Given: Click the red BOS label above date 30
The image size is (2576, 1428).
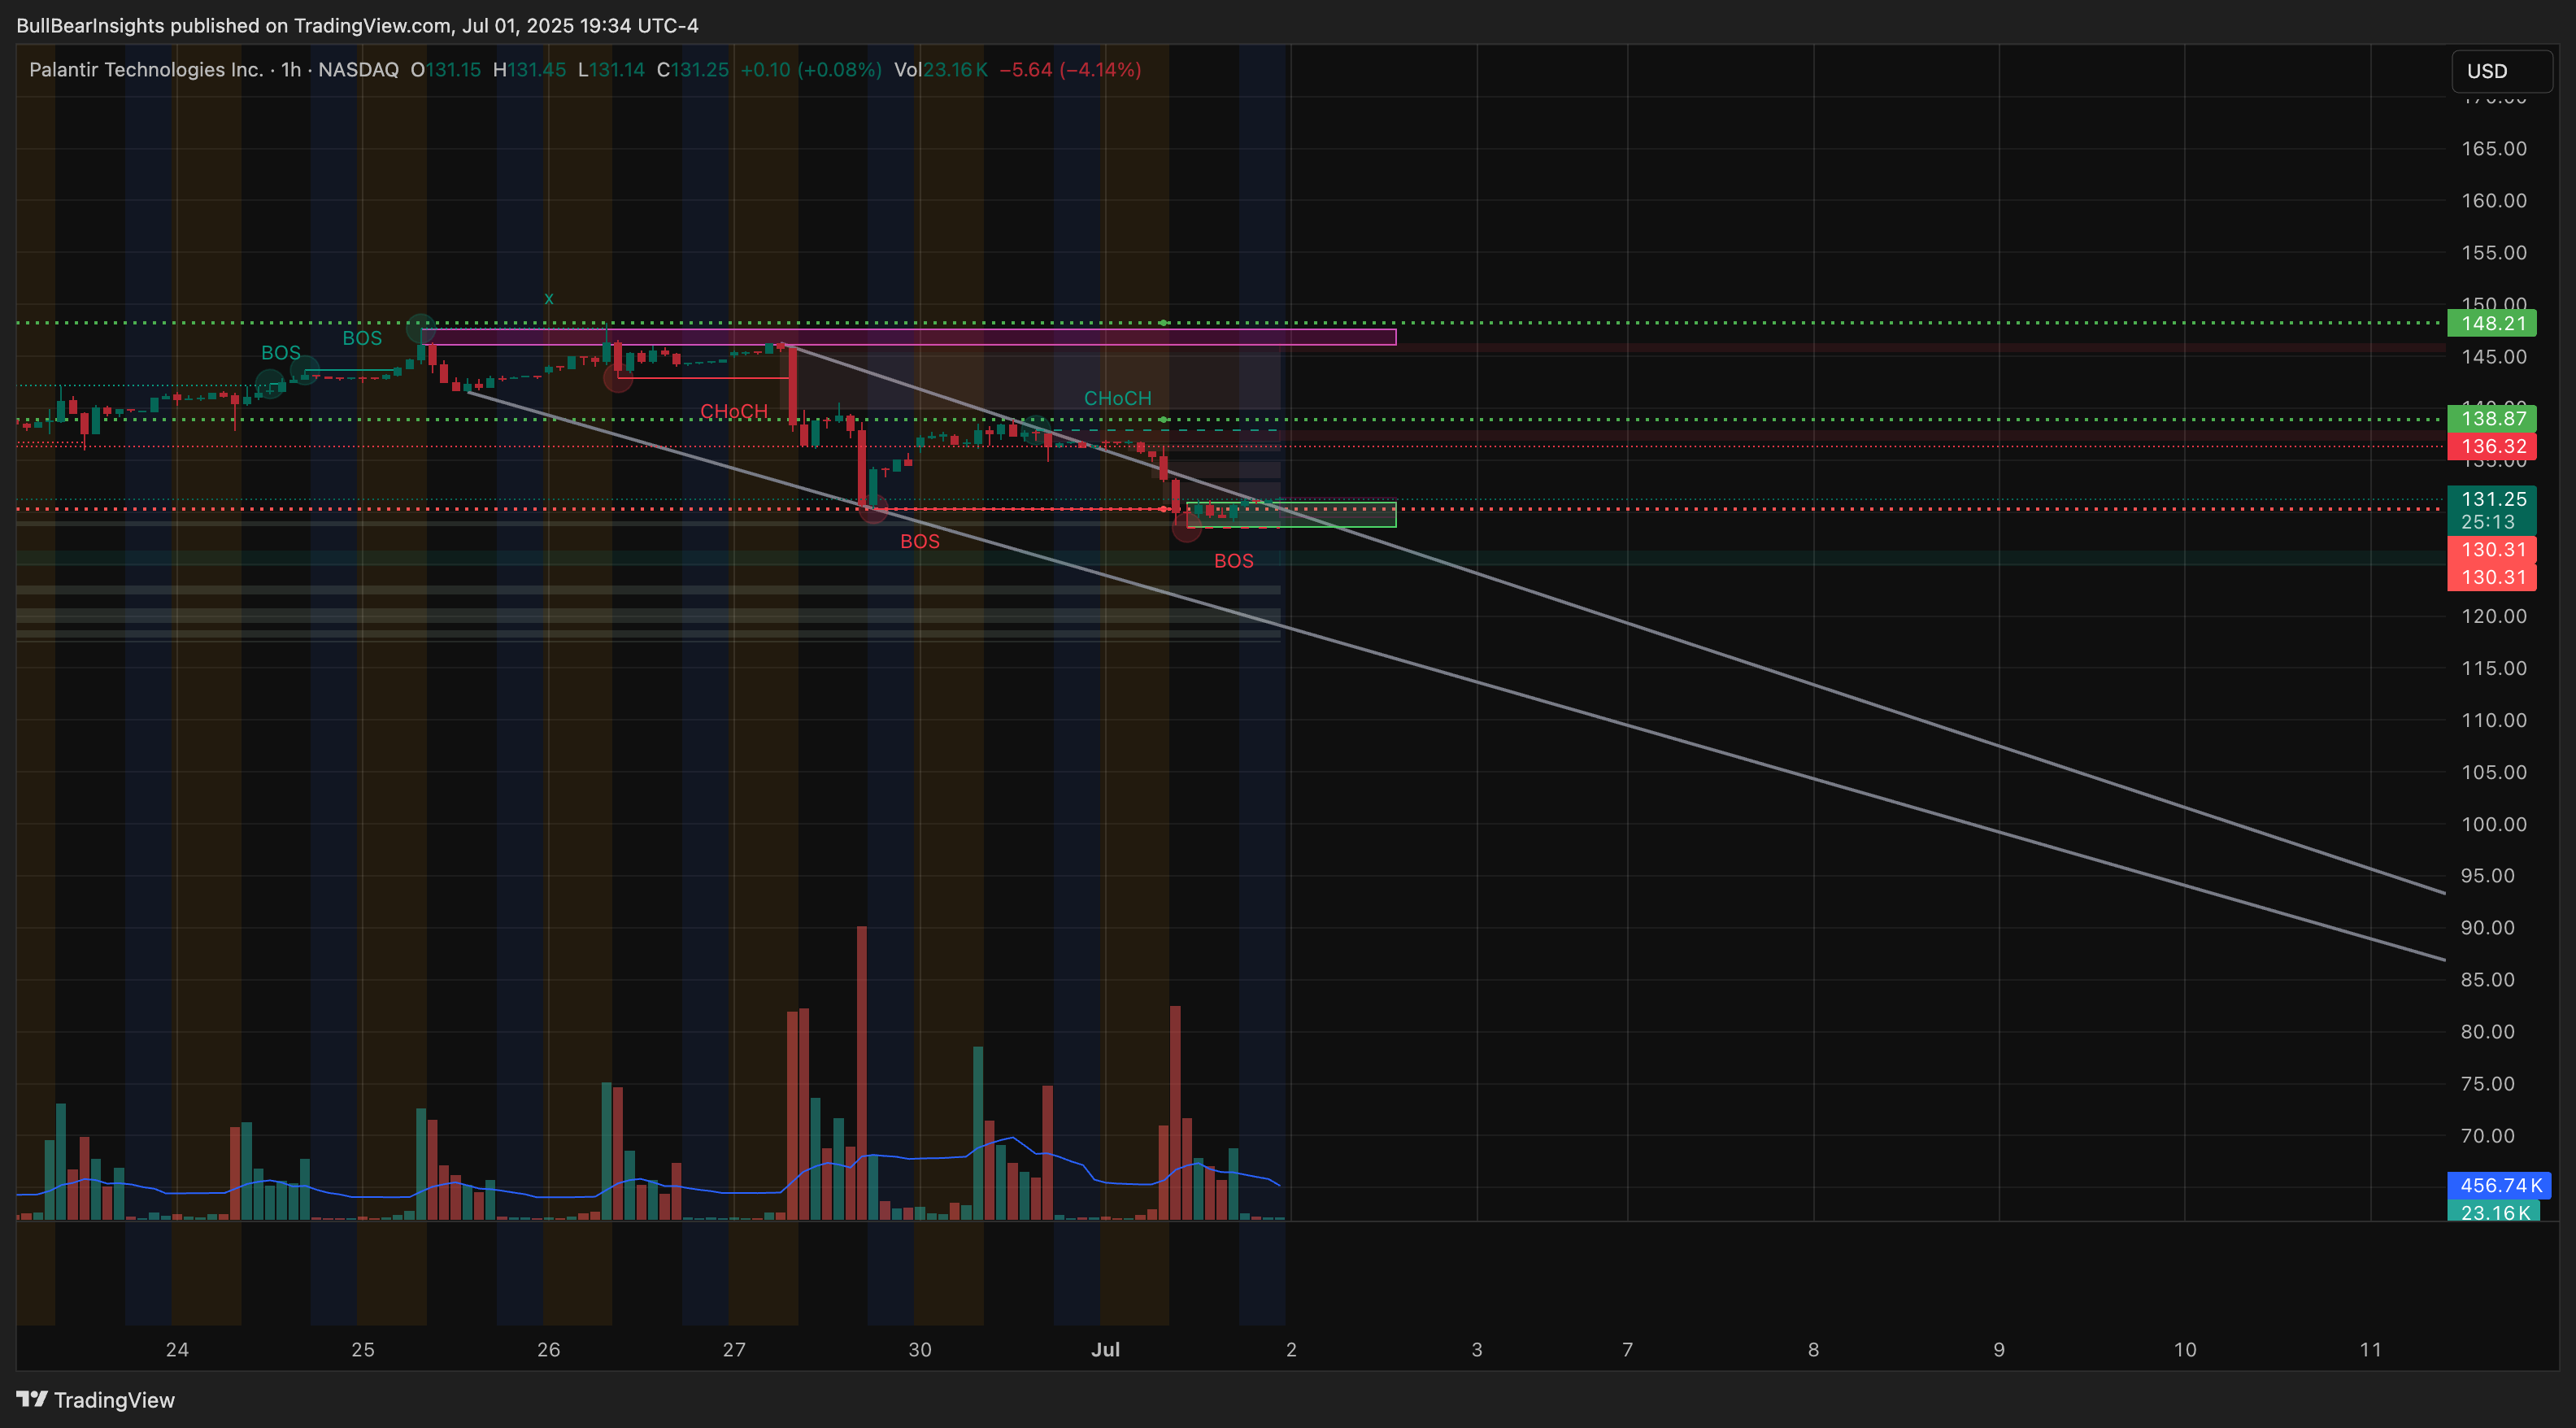Looking at the screenshot, I should 920,542.
